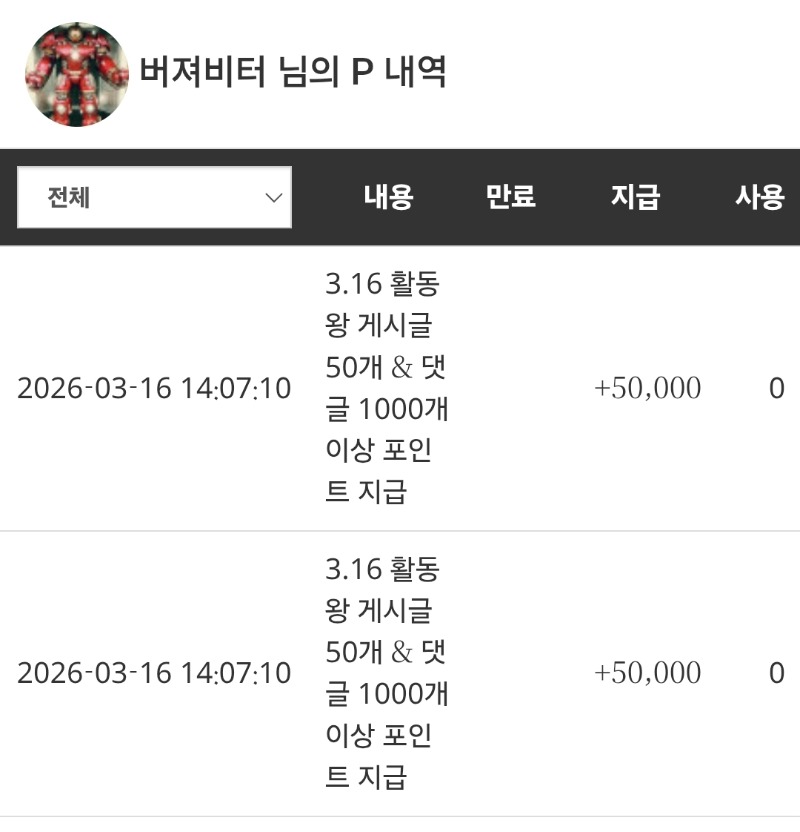800x832 pixels.
Task: Click the second row's +50,000 amount
Action: click(x=647, y=673)
